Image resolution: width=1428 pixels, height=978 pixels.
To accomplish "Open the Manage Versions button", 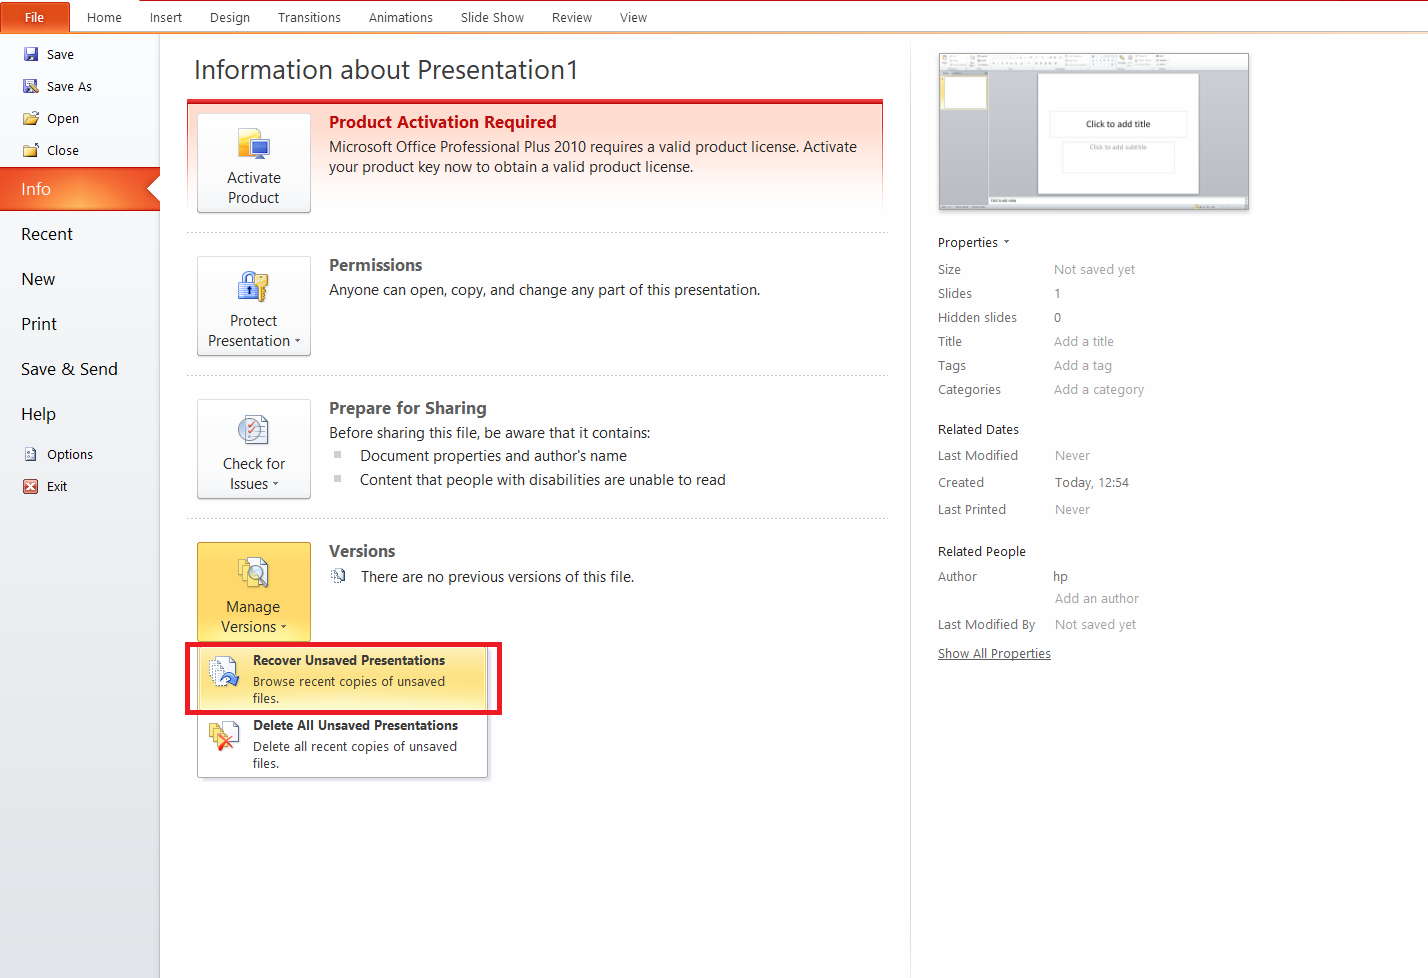I will (254, 592).
